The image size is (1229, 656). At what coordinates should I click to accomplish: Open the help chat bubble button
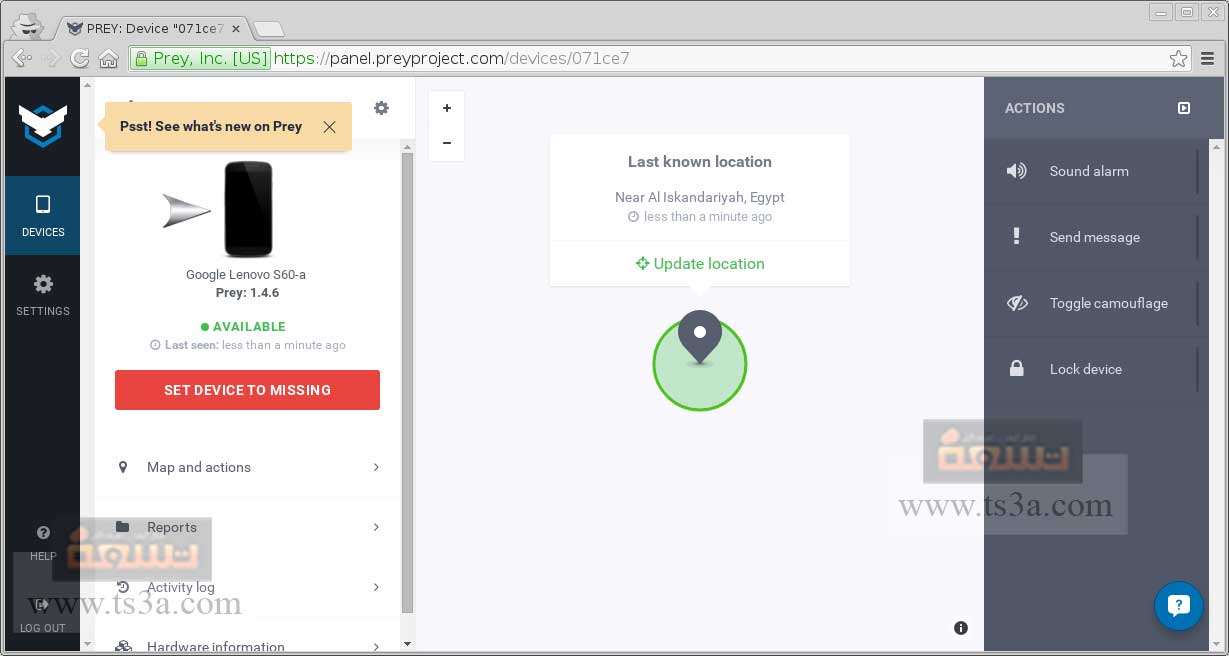click(1178, 605)
